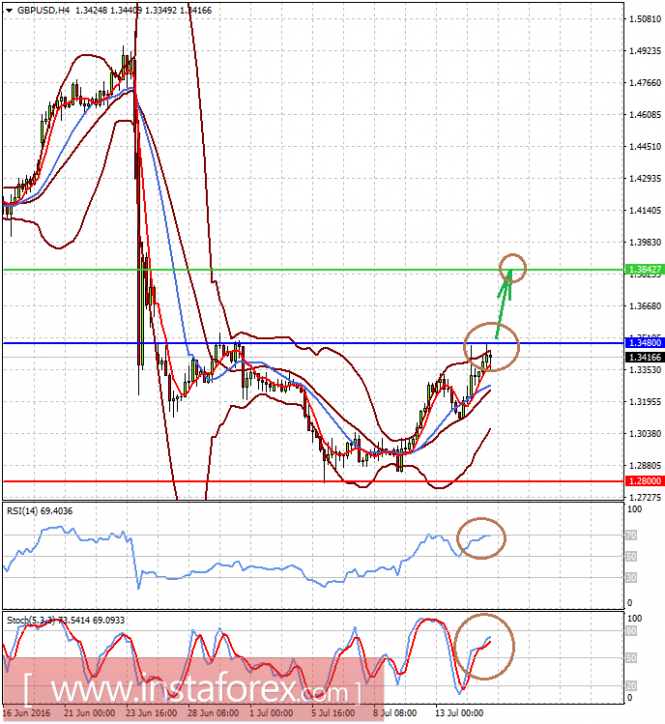Click the 1.41405 price axis value
665x724 pixels.
pos(645,210)
